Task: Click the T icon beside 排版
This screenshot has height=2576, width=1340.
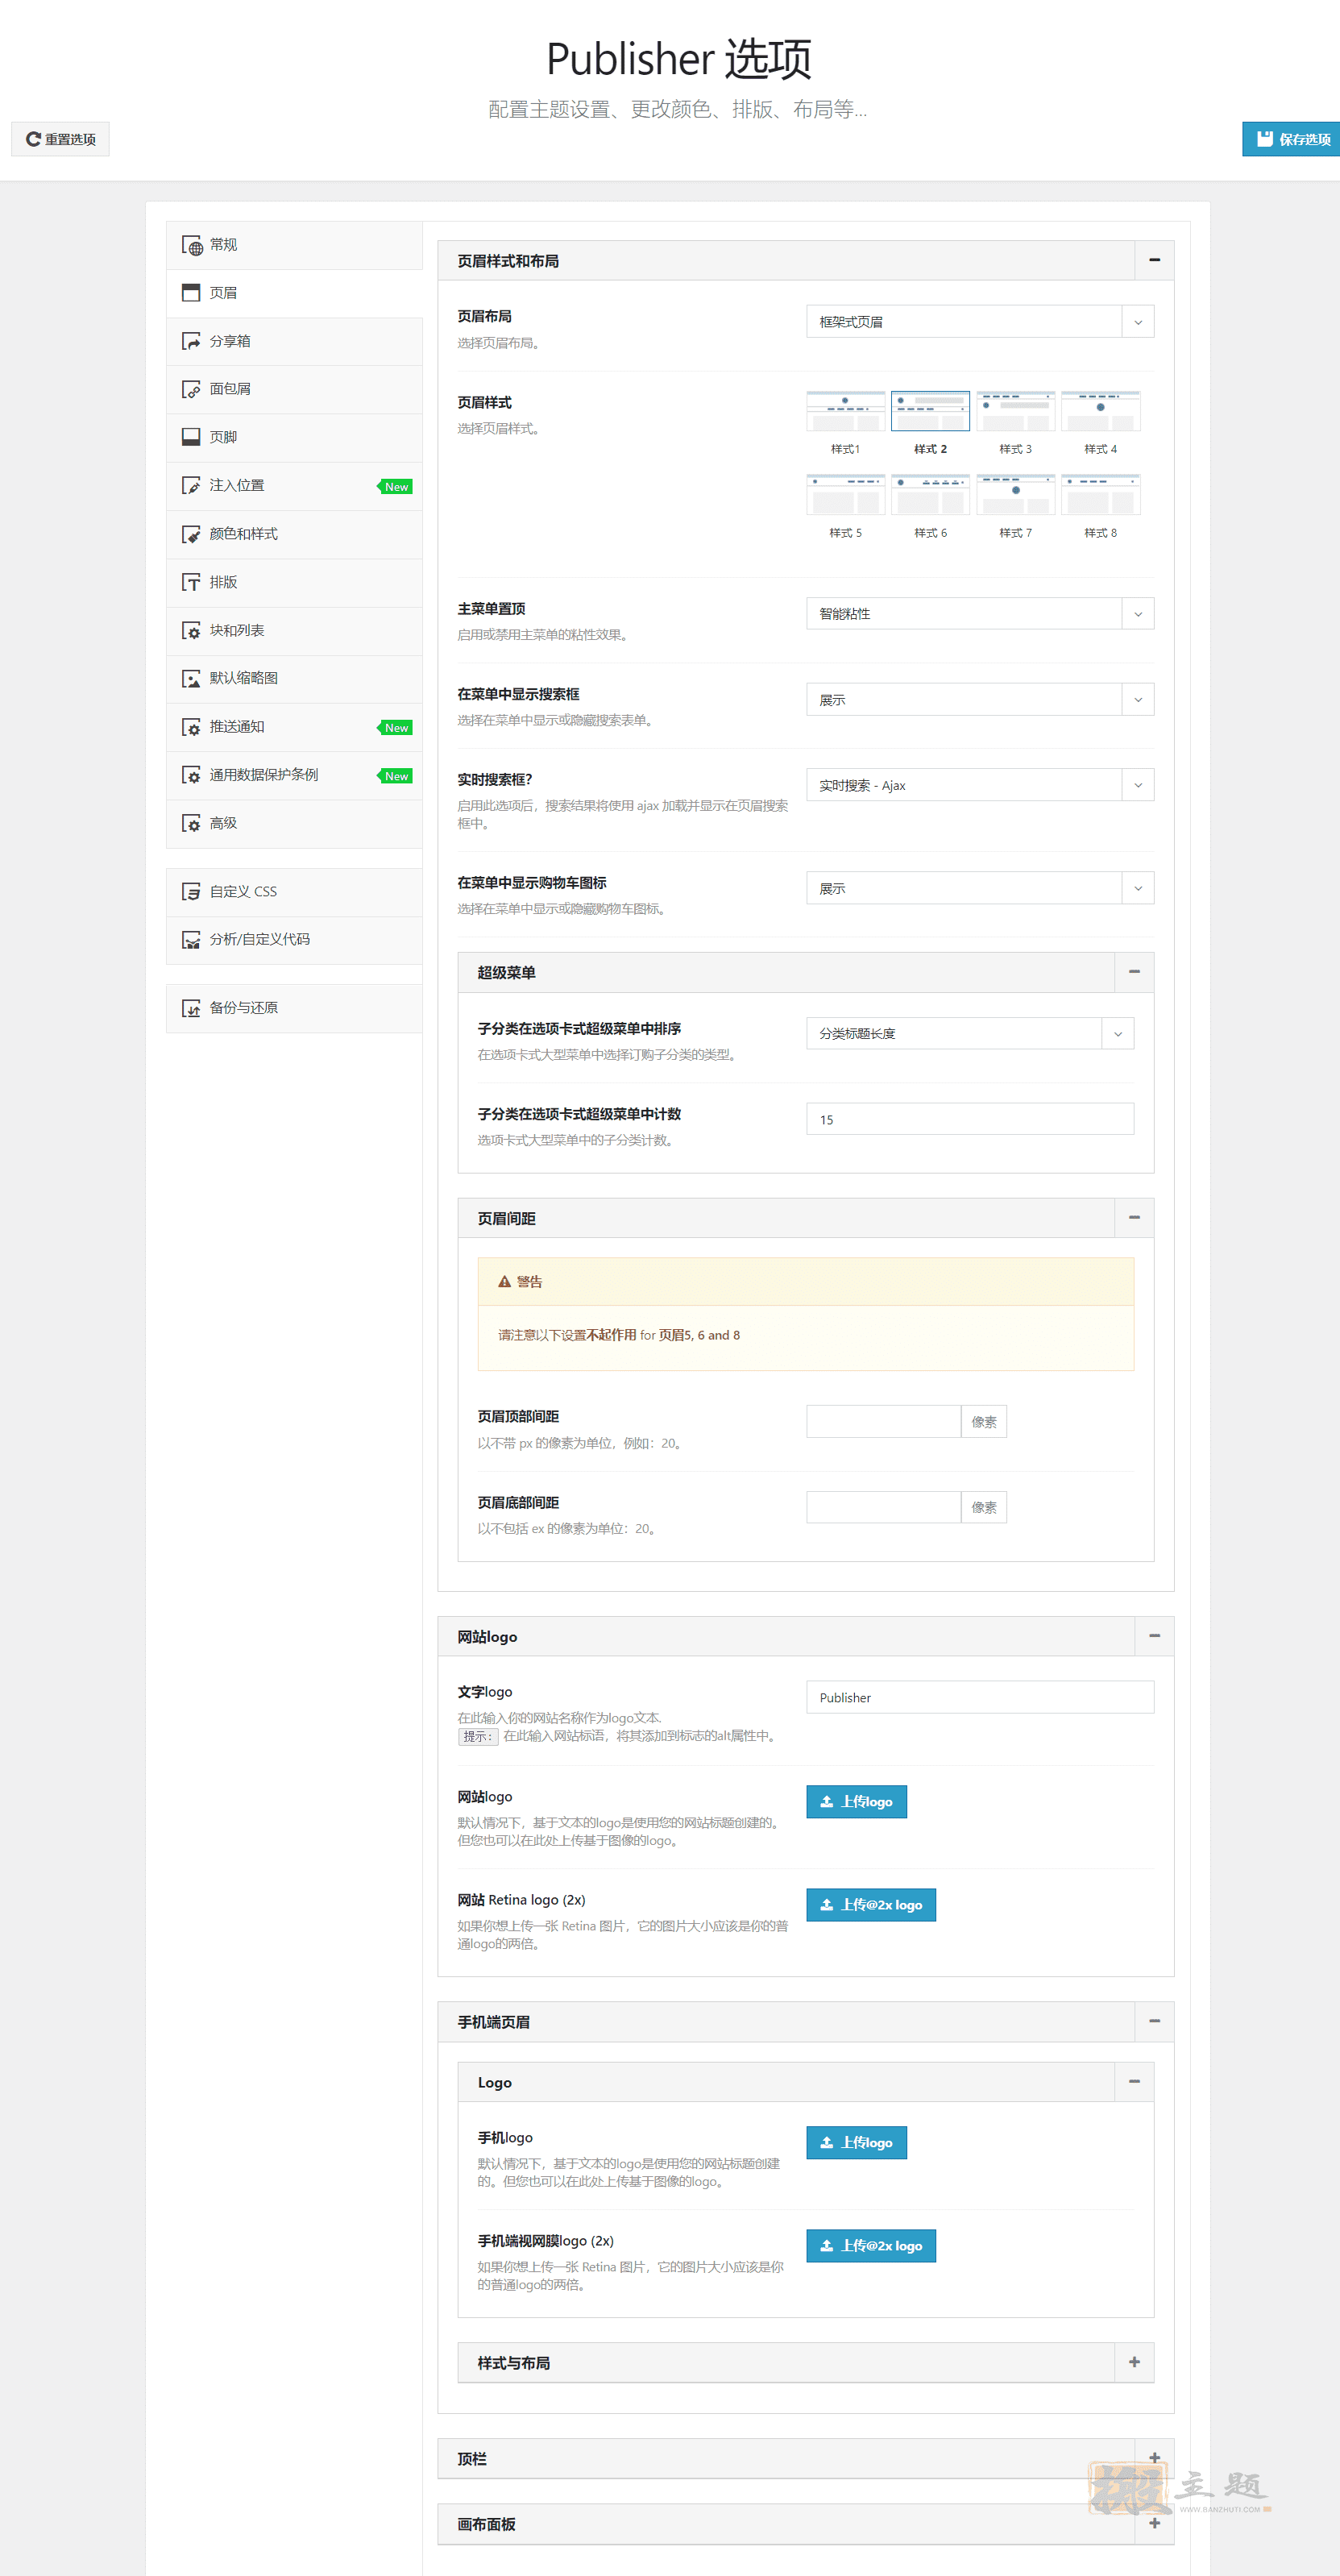Action: [191, 582]
